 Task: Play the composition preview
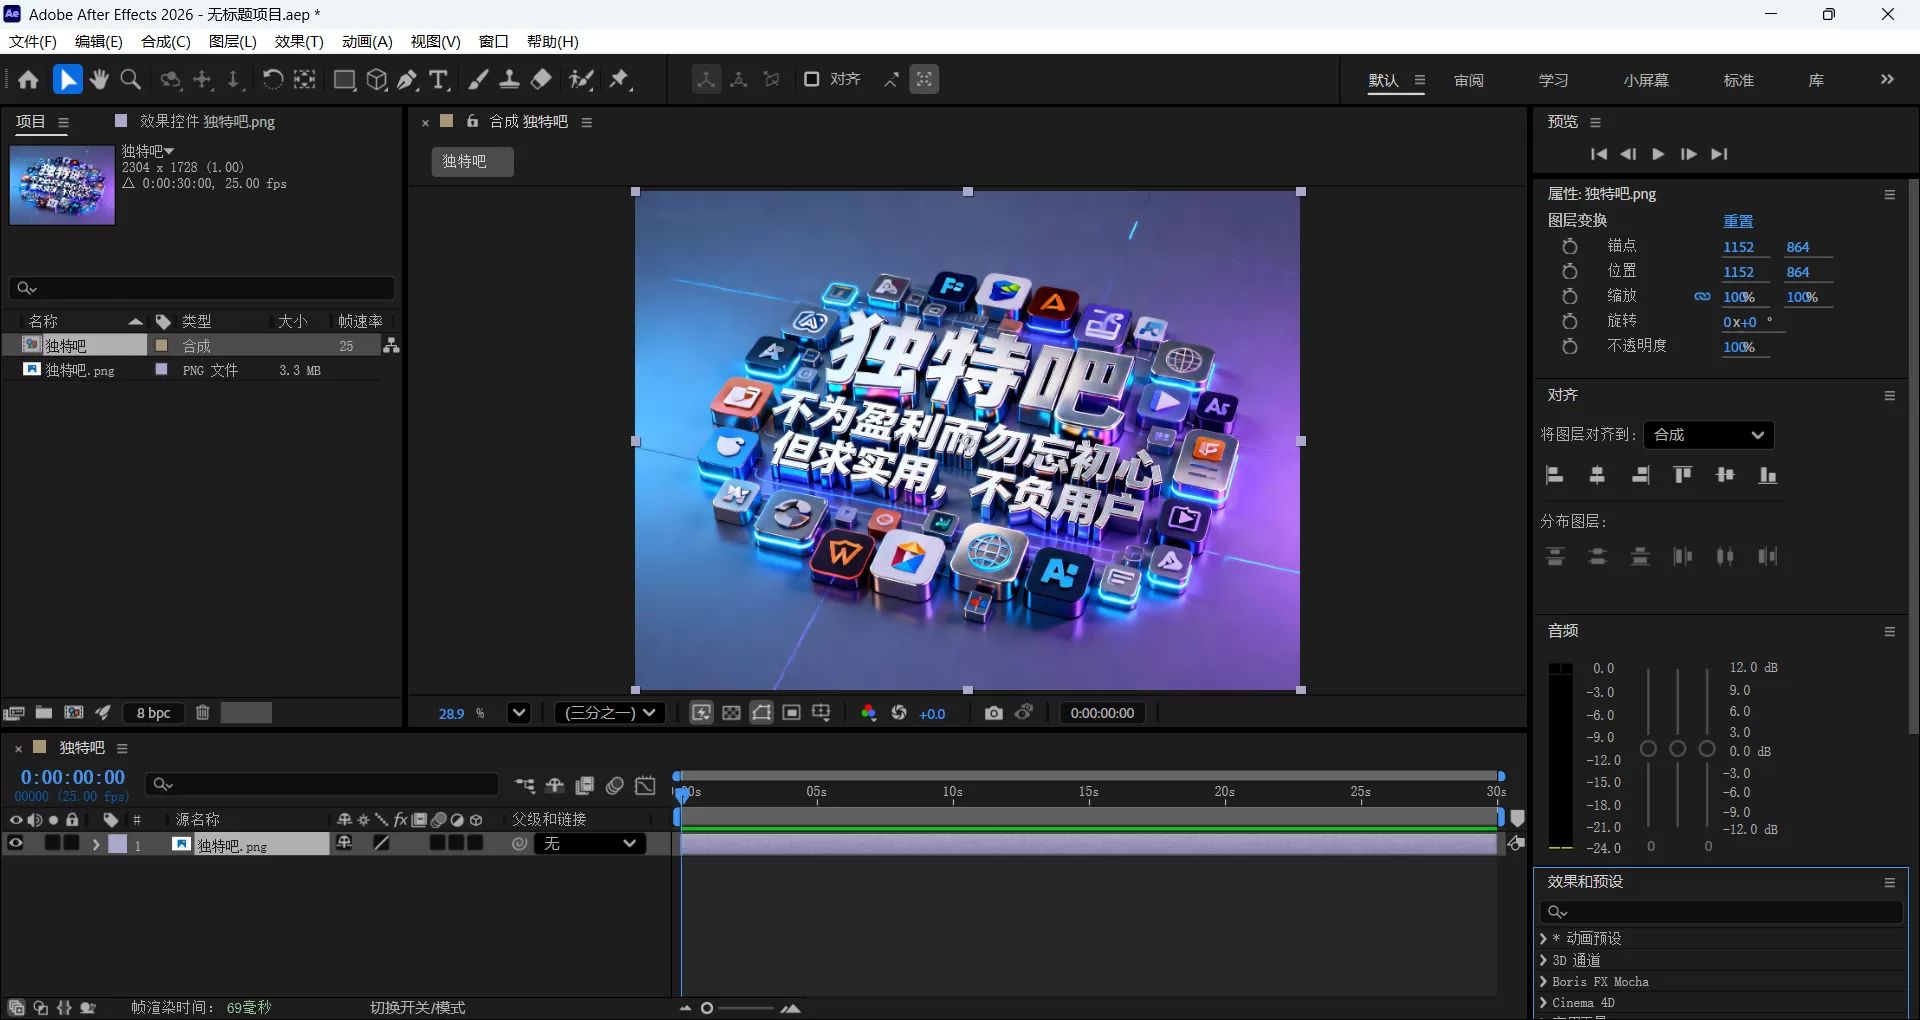click(x=1658, y=154)
